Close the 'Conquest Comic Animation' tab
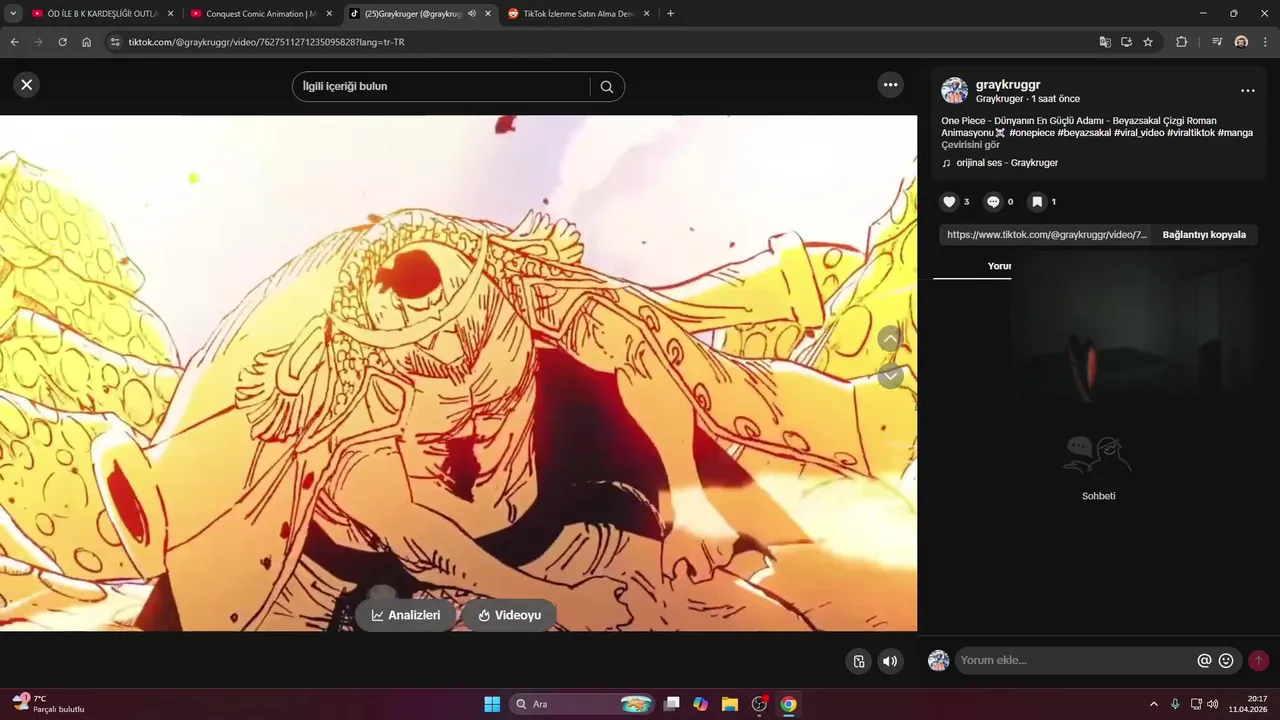Image resolution: width=1280 pixels, height=720 pixels. (329, 14)
